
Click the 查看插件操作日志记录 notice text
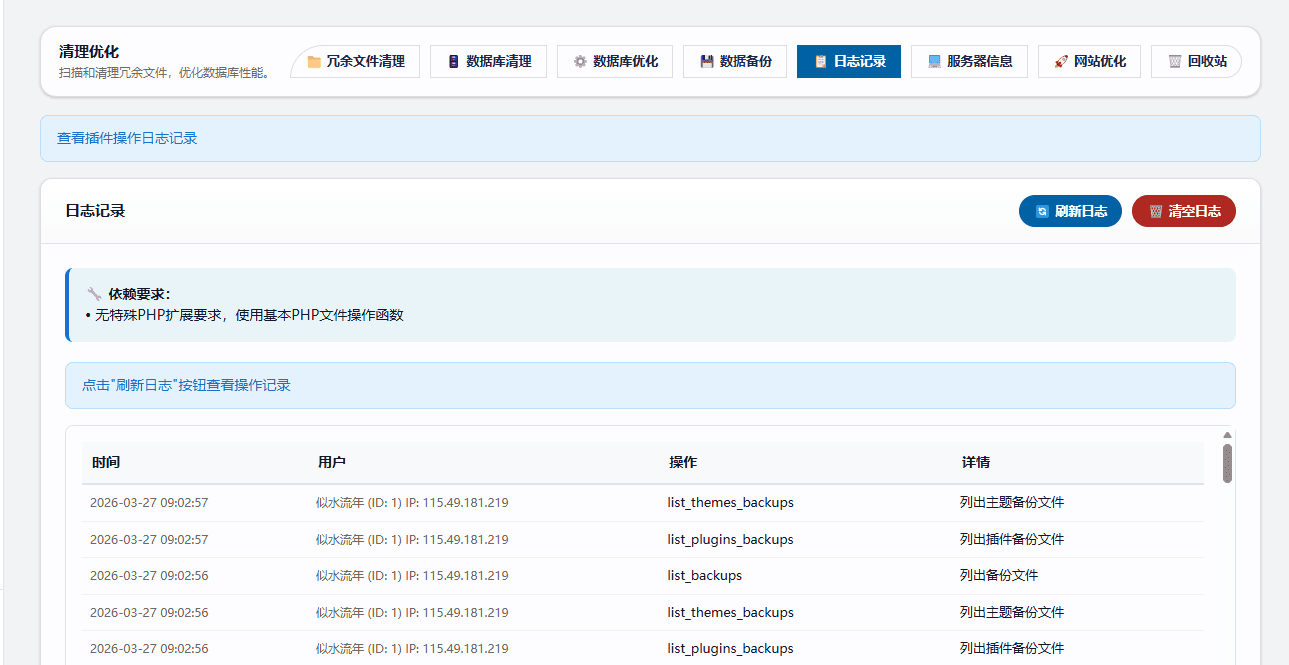click(127, 138)
